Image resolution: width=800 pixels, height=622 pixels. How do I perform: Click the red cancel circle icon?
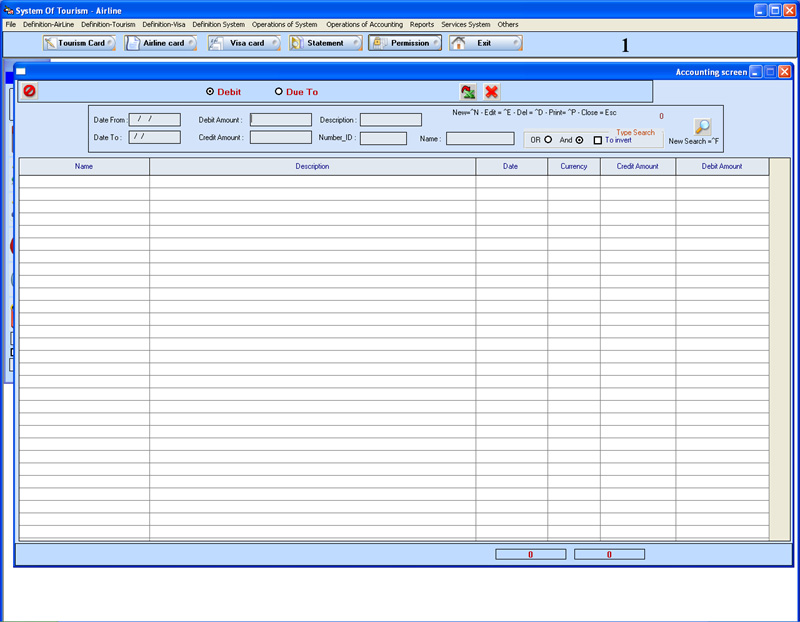[30, 91]
